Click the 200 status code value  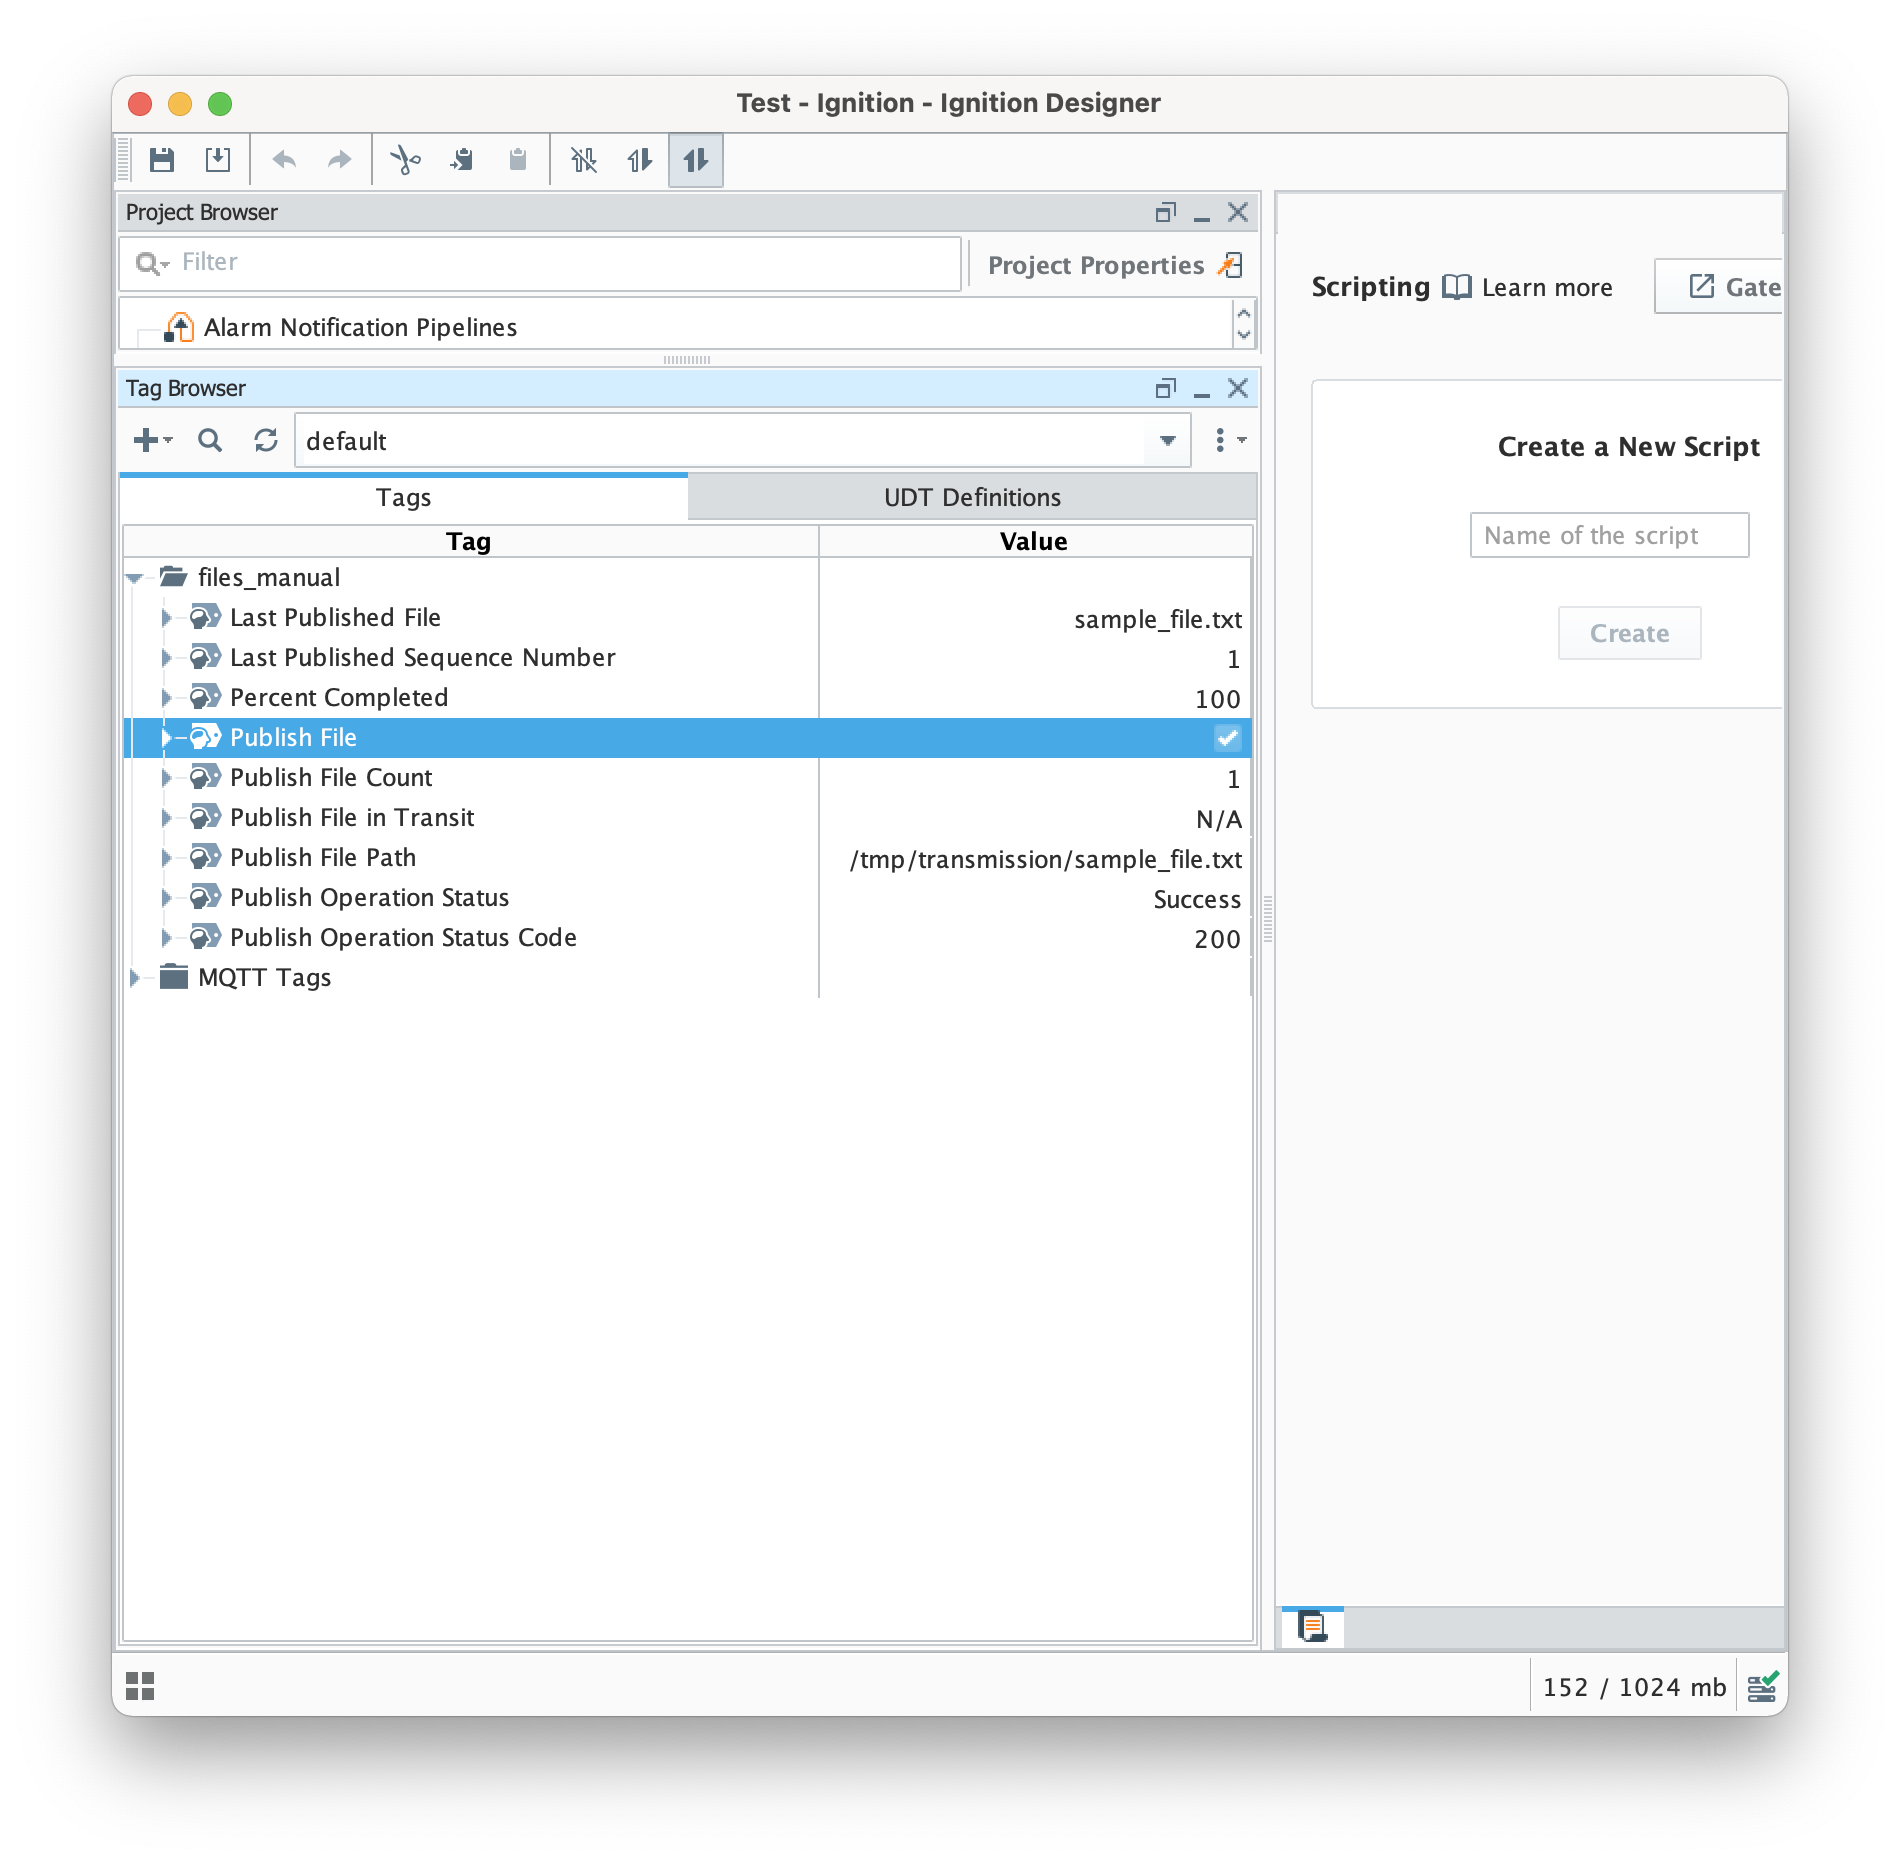coord(1217,940)
